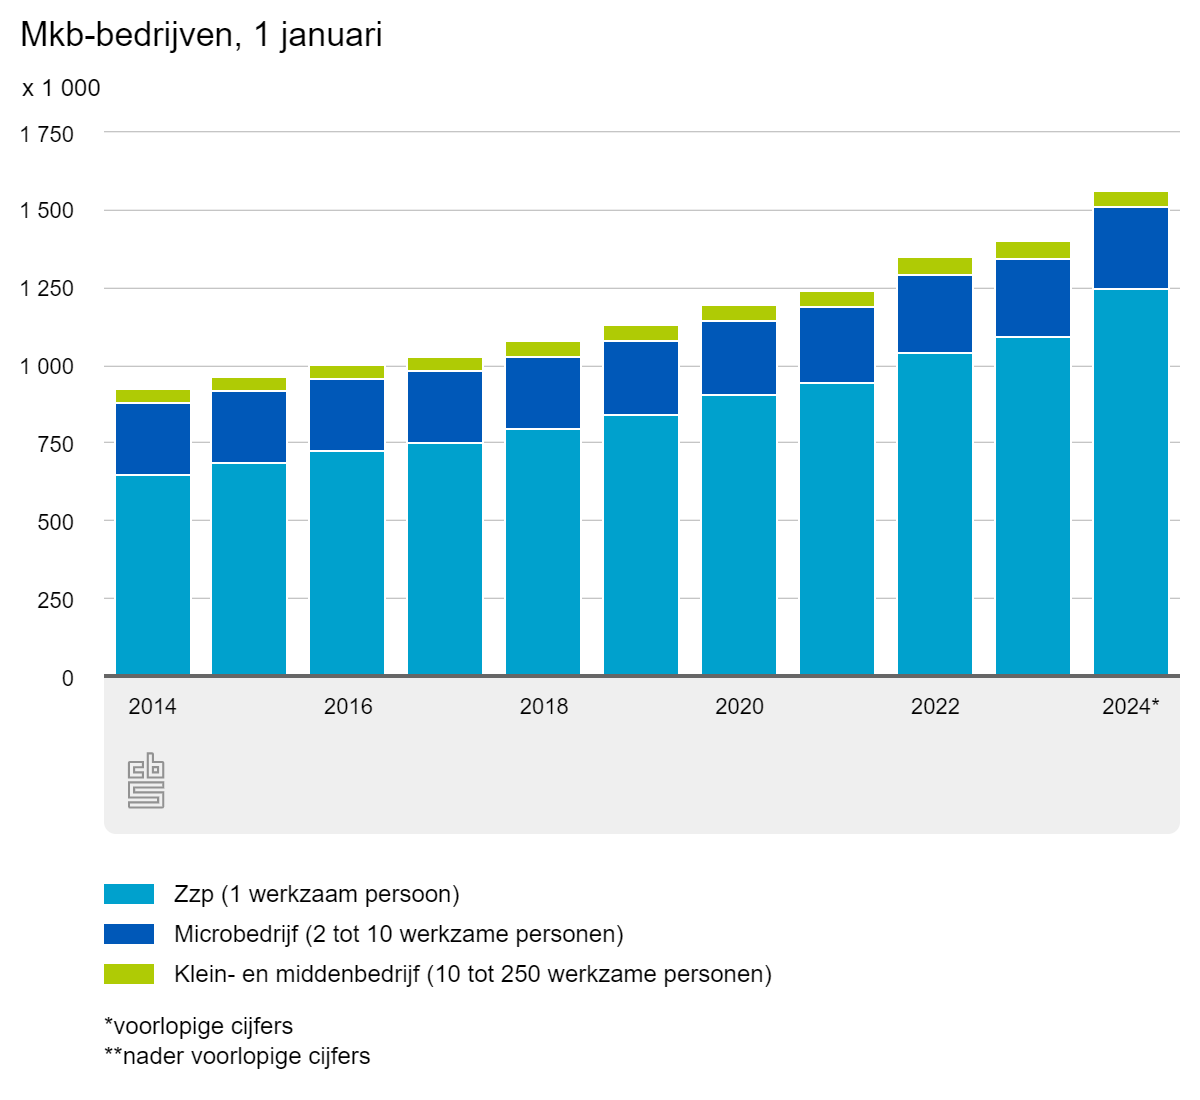Viewport: 1200px width, 1100px height.
Task: Click the CBS logo icon
Action: click(145, 780)
